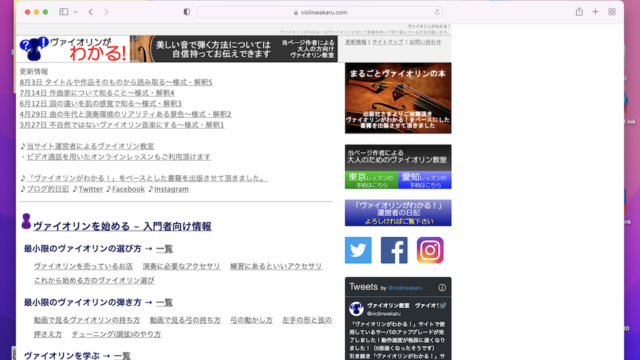Open the privacy report shield icon
The height and width of the screenshot is (360, 640).
point(187,12)
